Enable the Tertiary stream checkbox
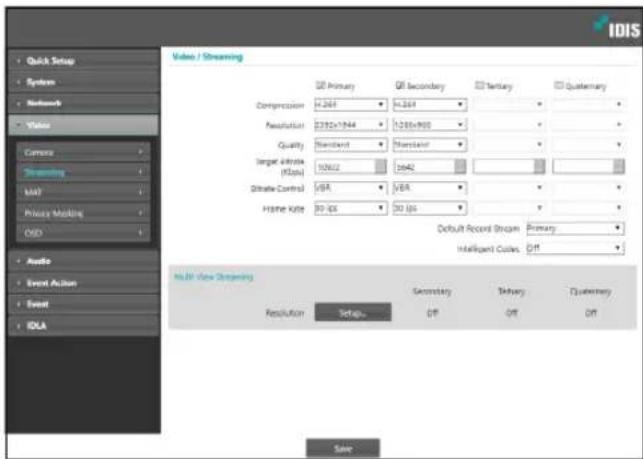This screenshot has height=459, width=643. click(479, 85)
